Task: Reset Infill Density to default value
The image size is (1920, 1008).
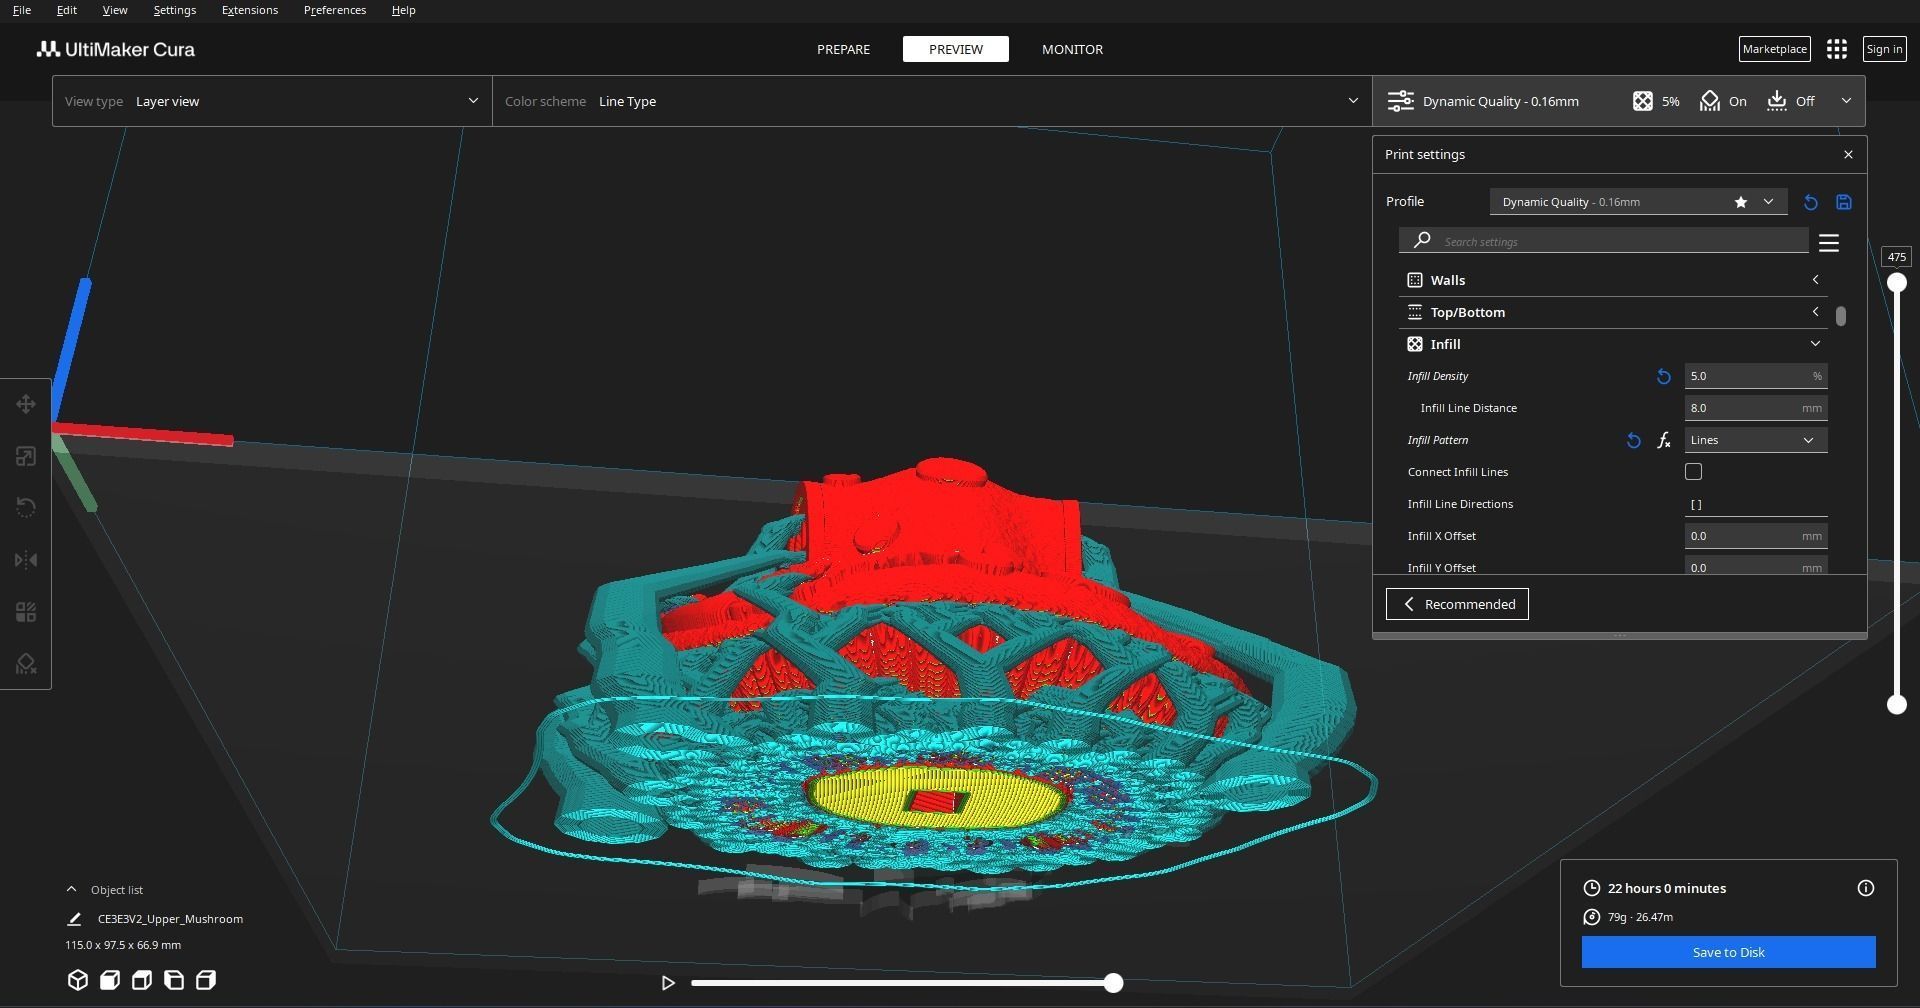Action: coord(1664,376)
